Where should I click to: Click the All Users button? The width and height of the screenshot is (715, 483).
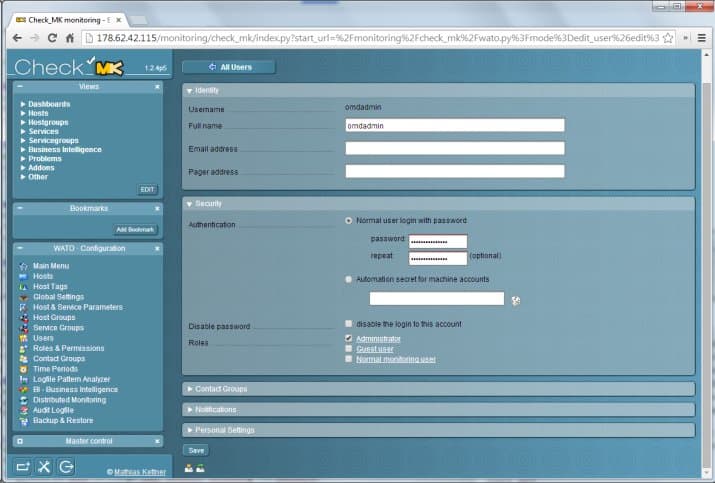(x=229, y=67)
